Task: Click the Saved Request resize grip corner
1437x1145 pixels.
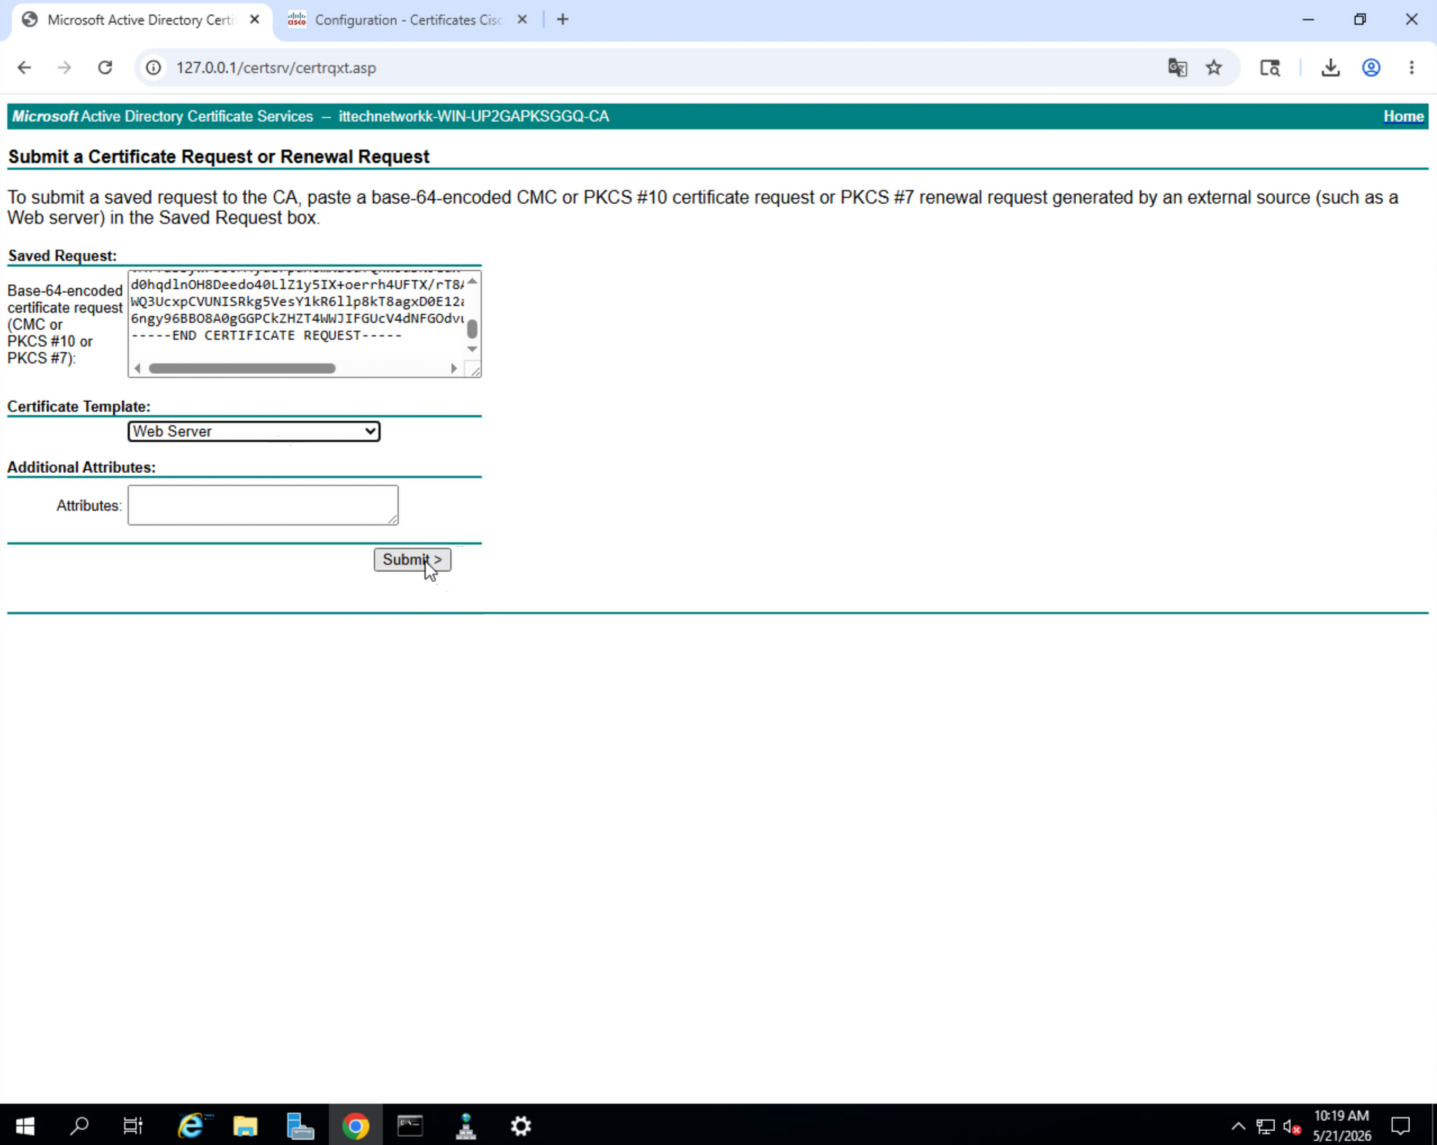Action: (x=474, y=370)
